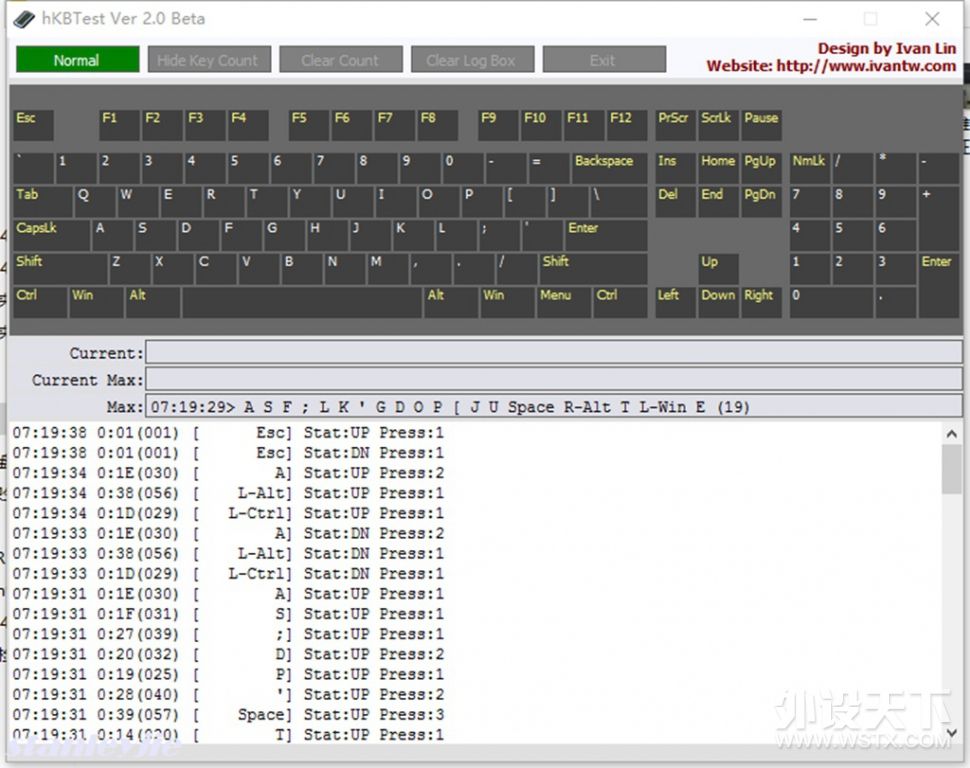Click the Del key tile

click(675, 202)
